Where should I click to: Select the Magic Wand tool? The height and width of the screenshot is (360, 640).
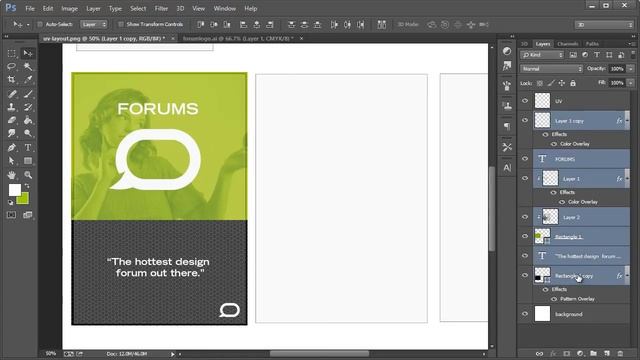click(x=28, y=66)
